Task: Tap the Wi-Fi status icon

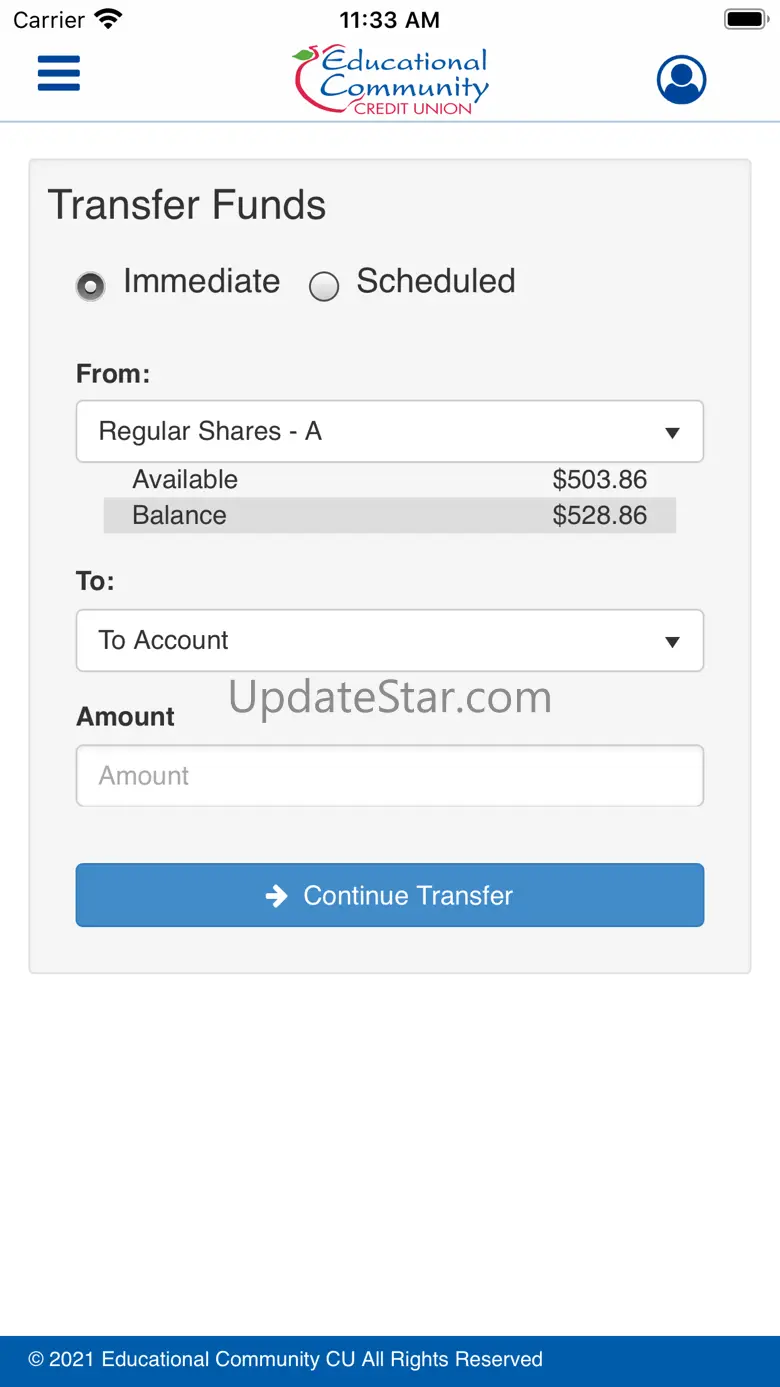Action: click(x=107, y=19)
